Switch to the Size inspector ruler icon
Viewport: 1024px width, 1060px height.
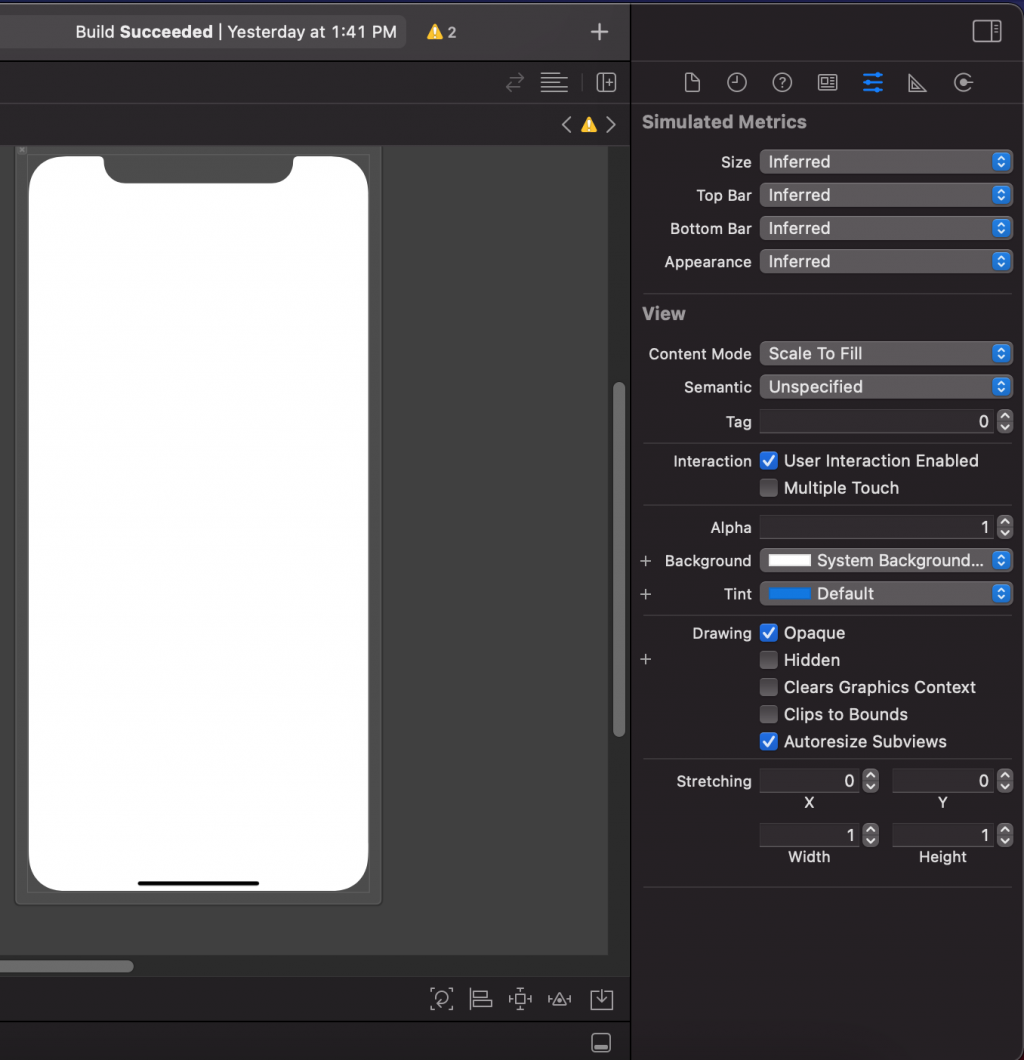coord(917,83)
